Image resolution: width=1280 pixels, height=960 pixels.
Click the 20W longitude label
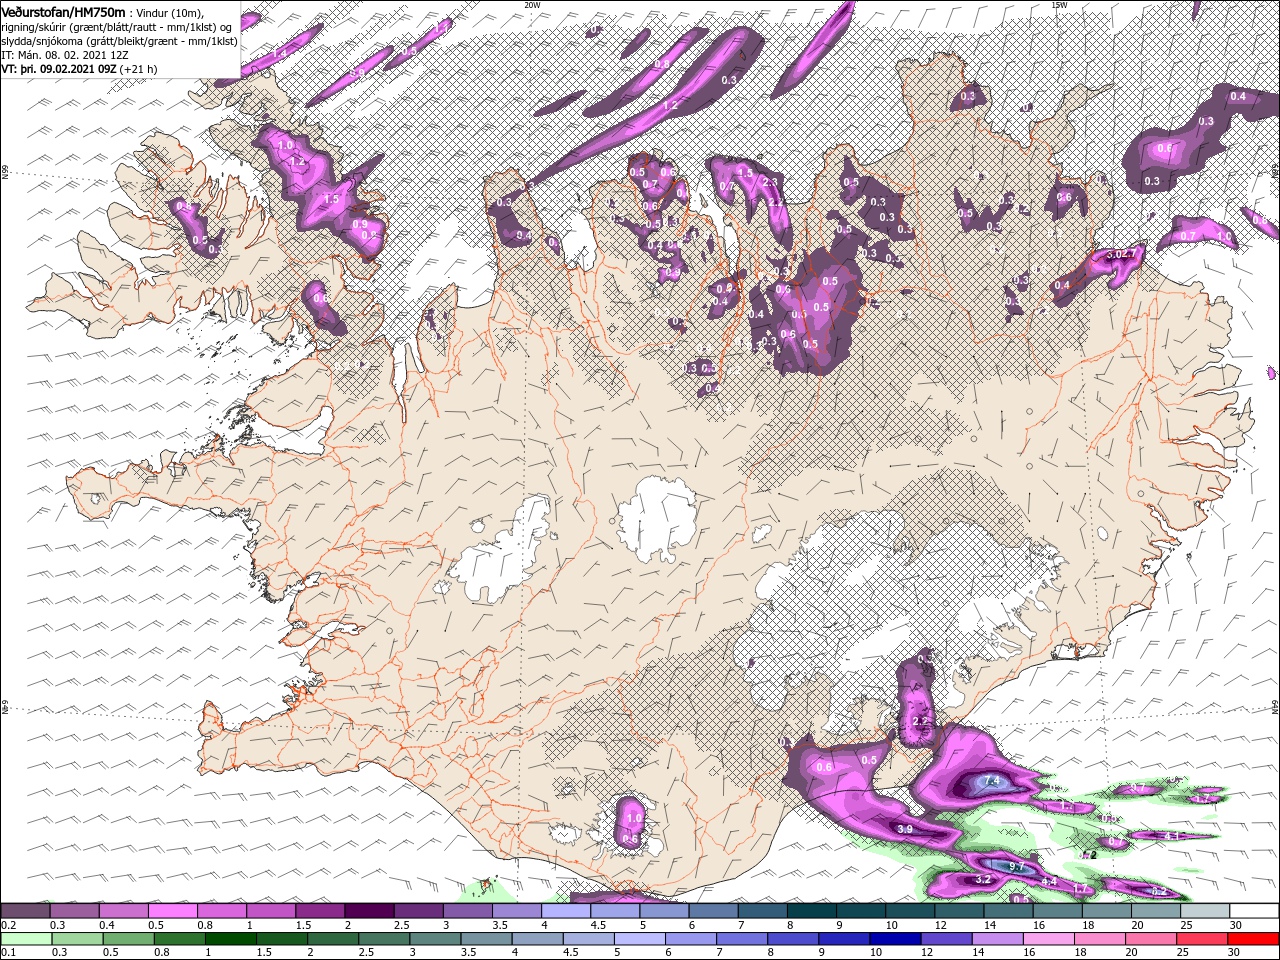tap(532, 5)
